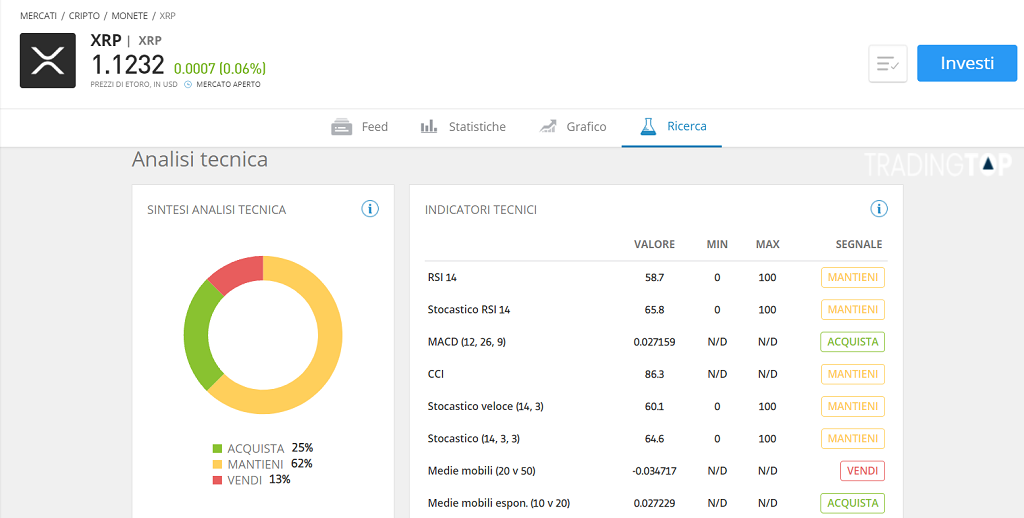Select the CCI row label

(x=436, y=374)
